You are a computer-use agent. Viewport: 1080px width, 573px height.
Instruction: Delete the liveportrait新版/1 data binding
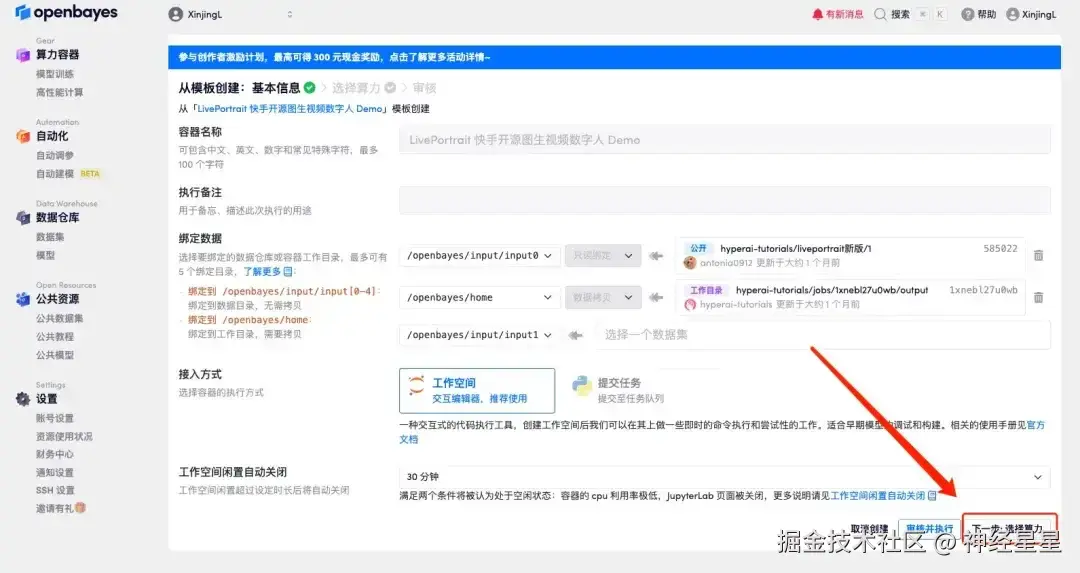coord(1038,255)
